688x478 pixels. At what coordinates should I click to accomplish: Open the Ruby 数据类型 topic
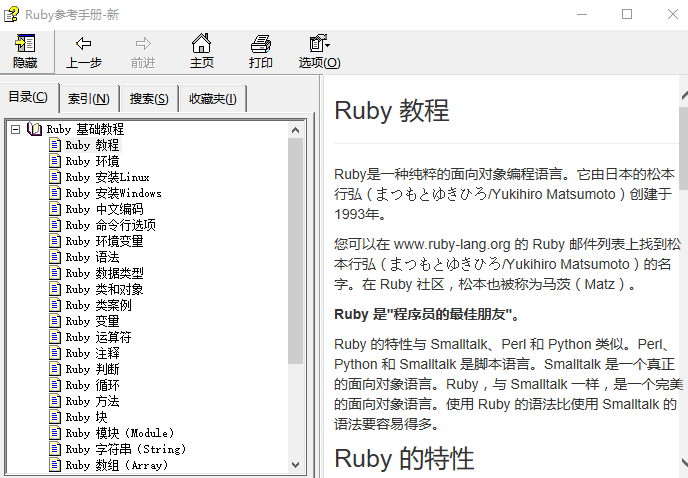[x=104, y=273]
